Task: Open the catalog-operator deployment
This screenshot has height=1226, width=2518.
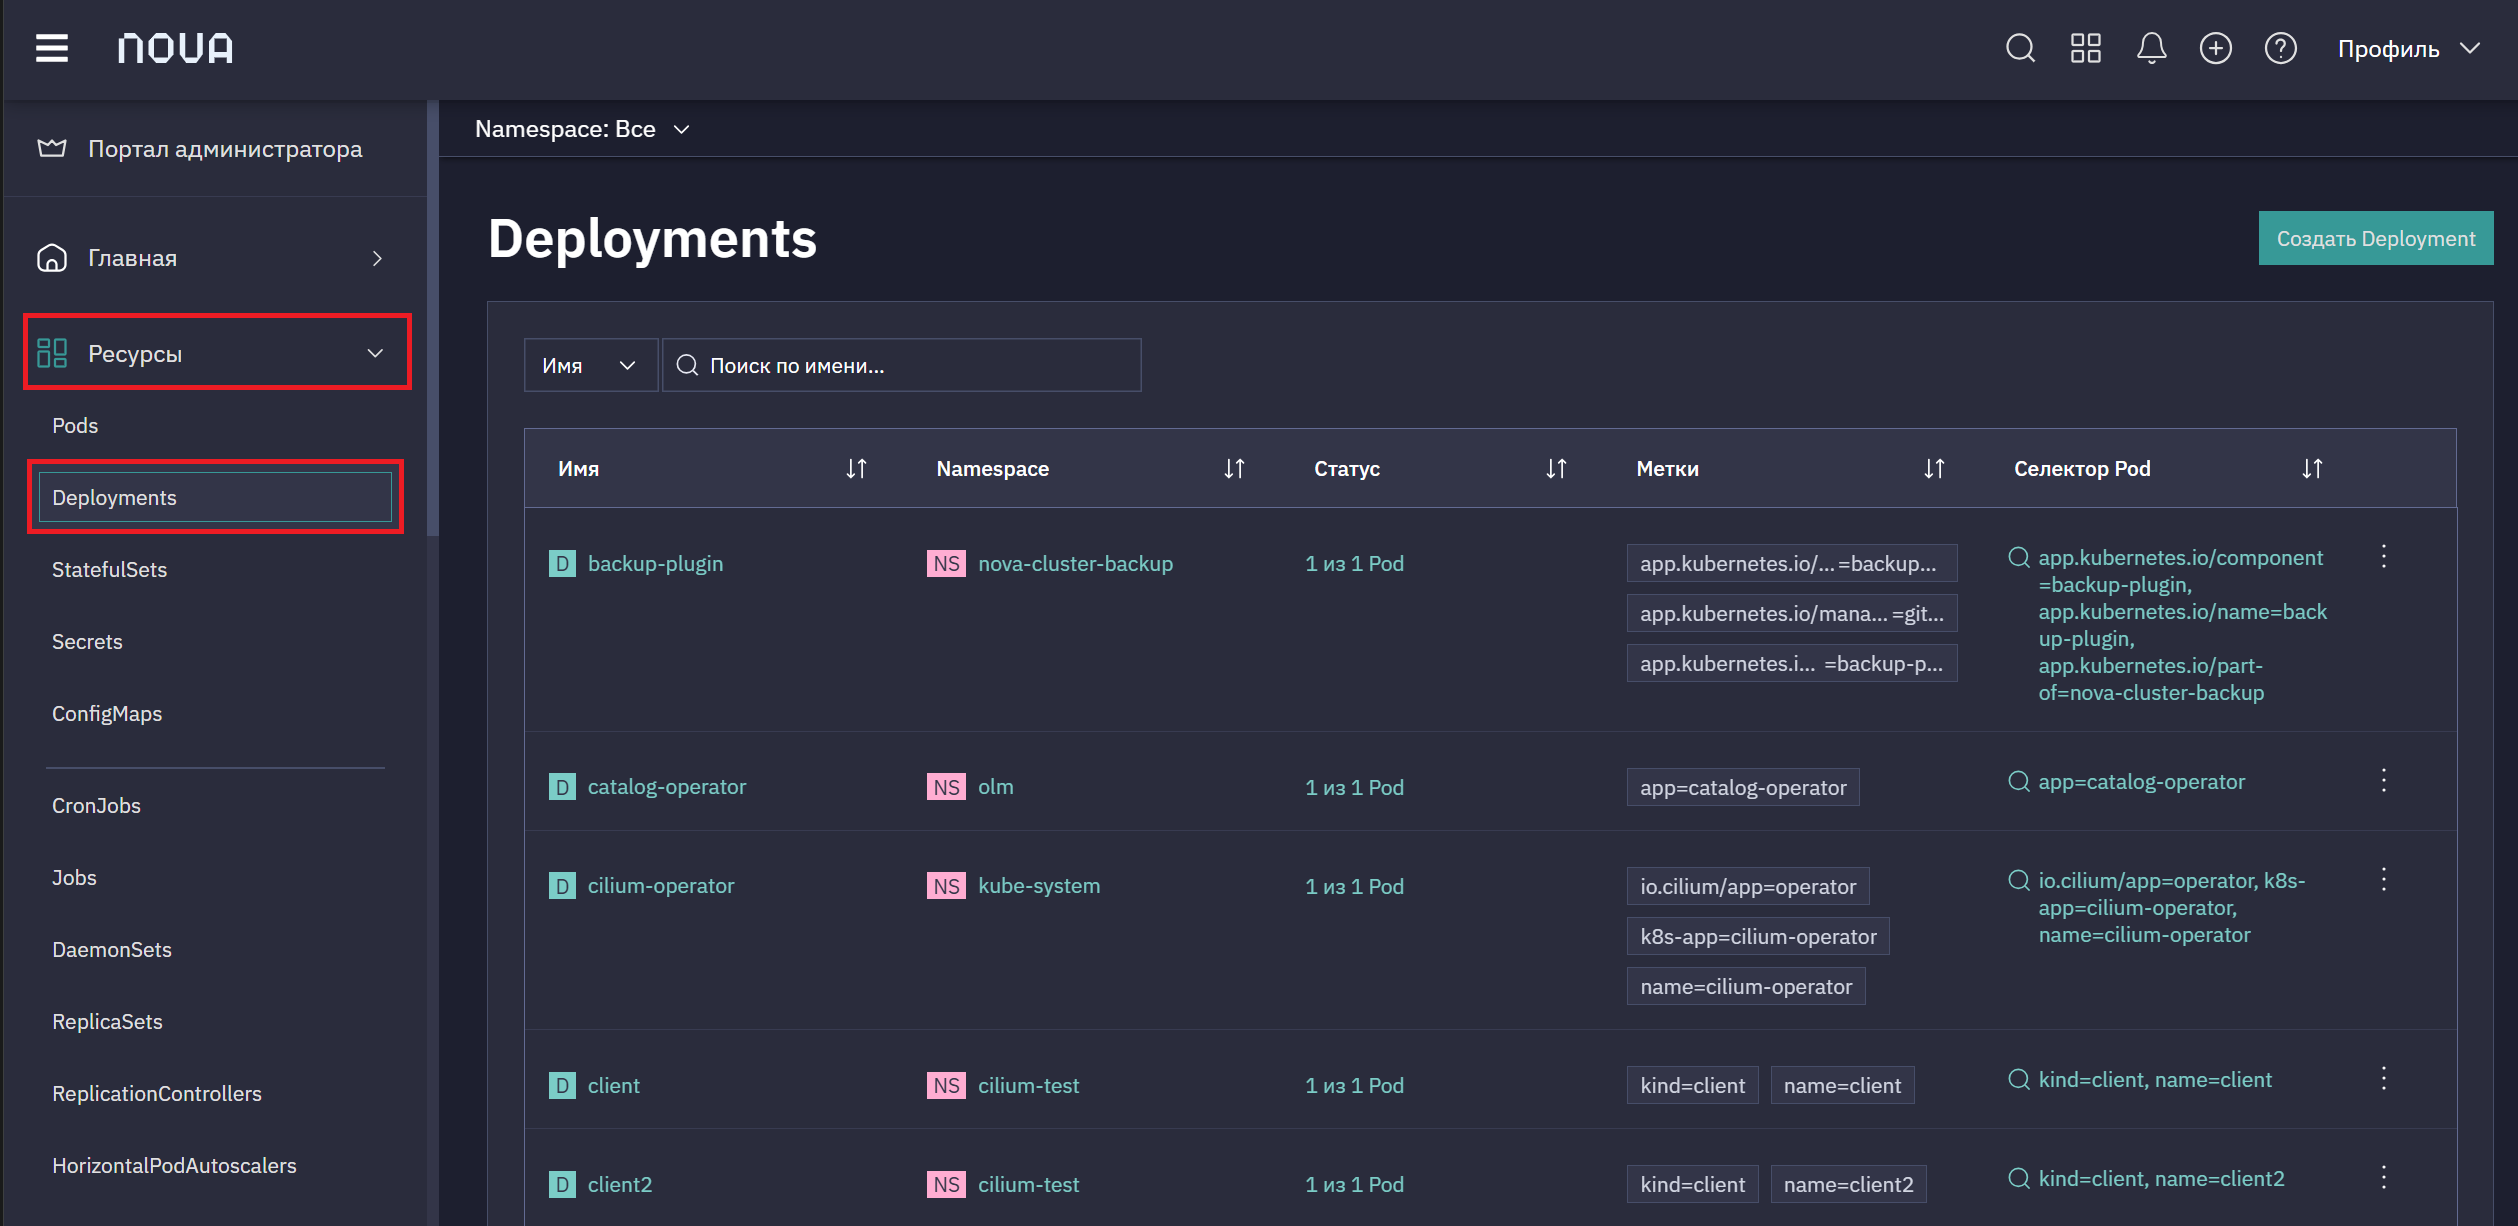Action: point(667,786)
